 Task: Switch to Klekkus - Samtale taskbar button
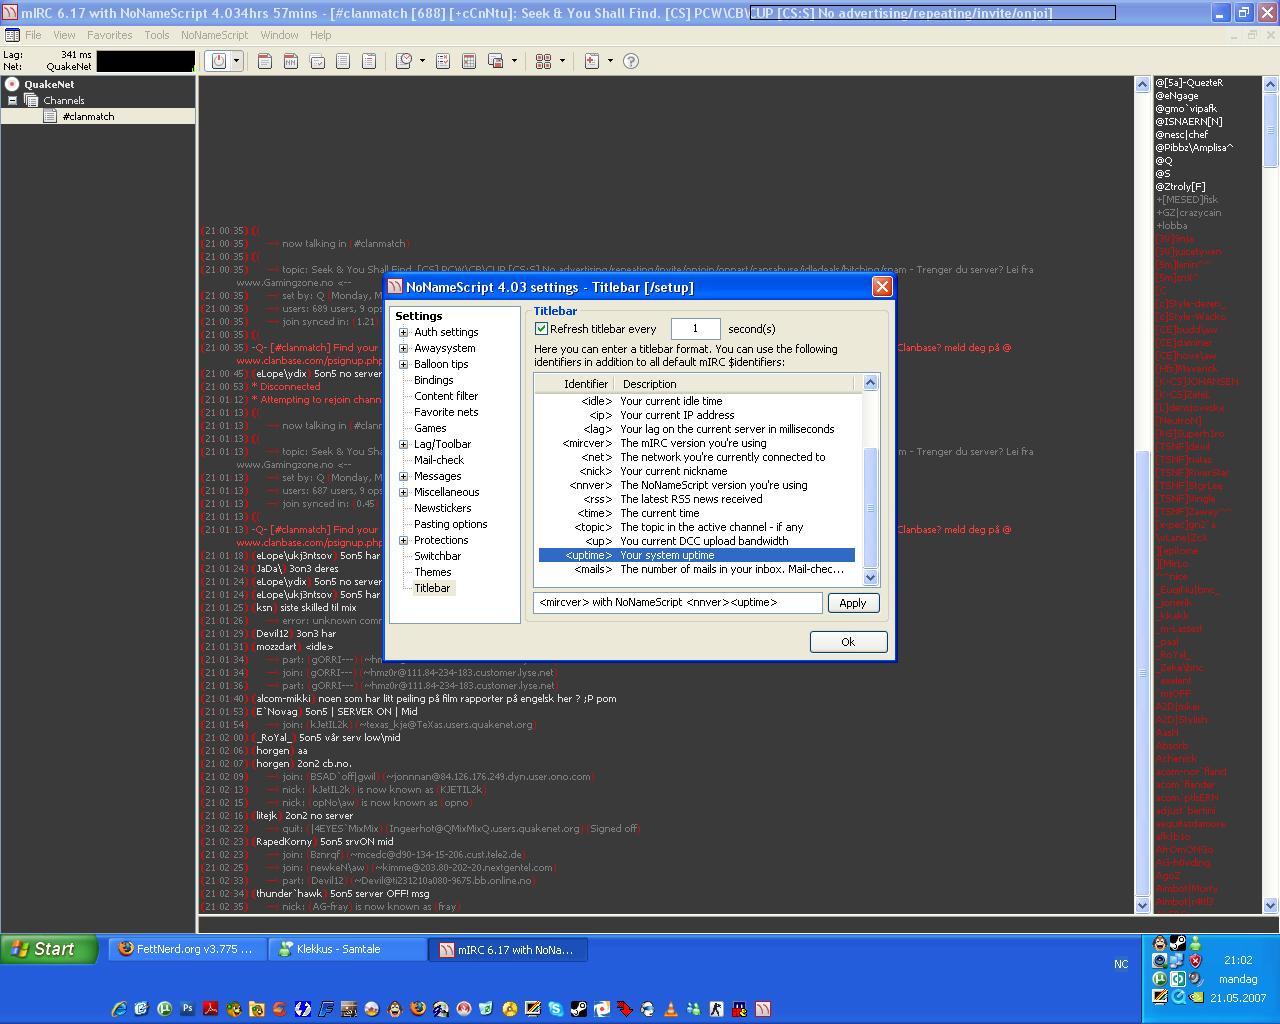347,949
